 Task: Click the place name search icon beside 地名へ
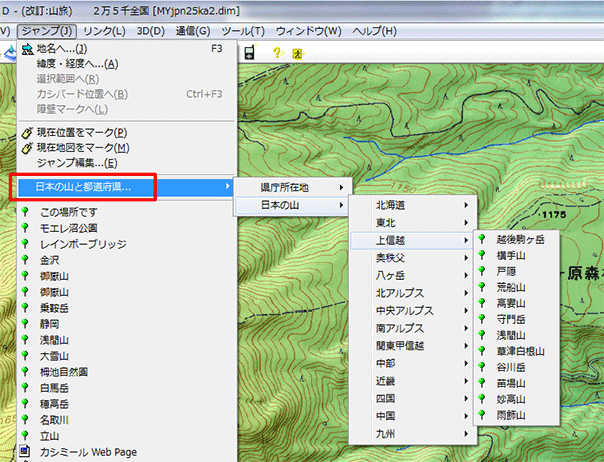(26, 48)
